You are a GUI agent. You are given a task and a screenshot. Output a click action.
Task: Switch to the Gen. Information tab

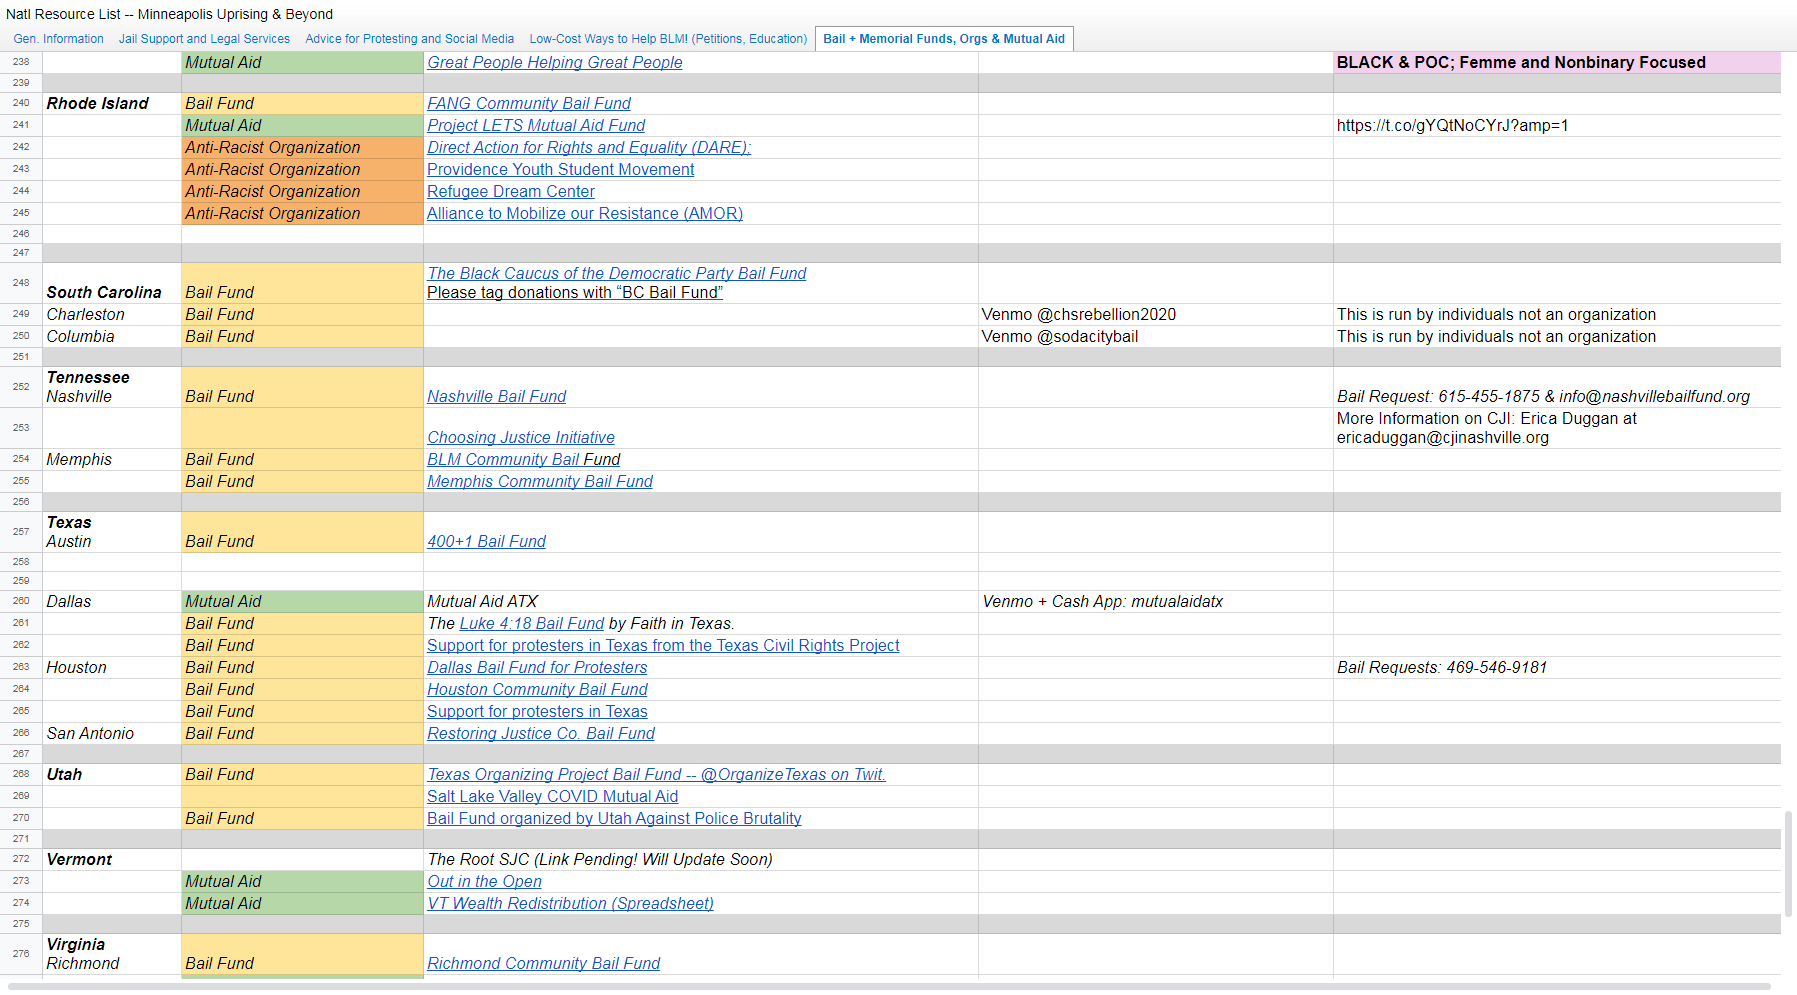[x=58, y=39]
